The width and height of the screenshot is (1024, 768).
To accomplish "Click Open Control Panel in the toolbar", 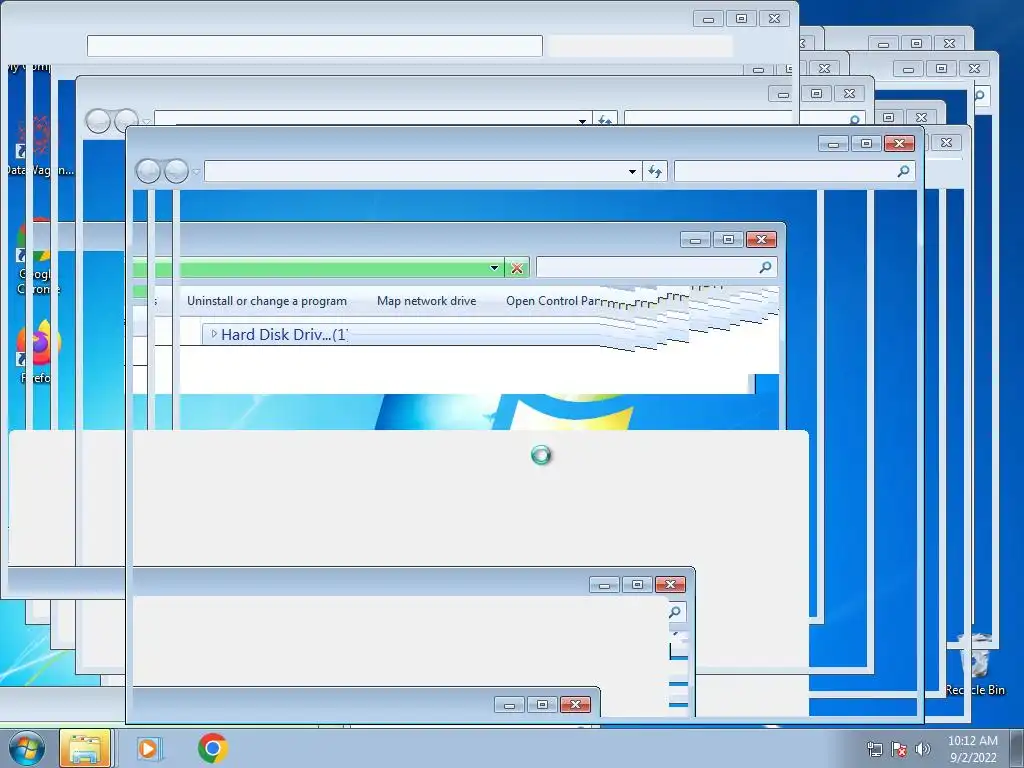I will tap(552, 301).
